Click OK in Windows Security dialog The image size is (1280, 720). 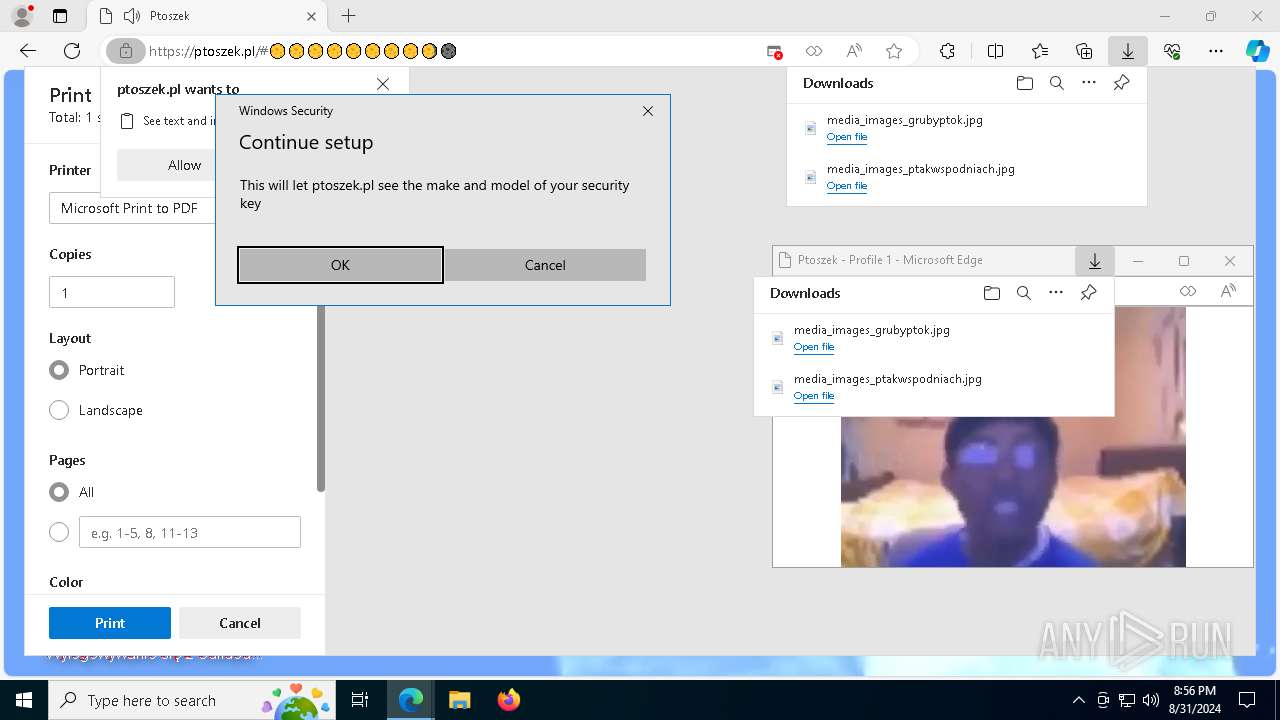click(340, 265)
